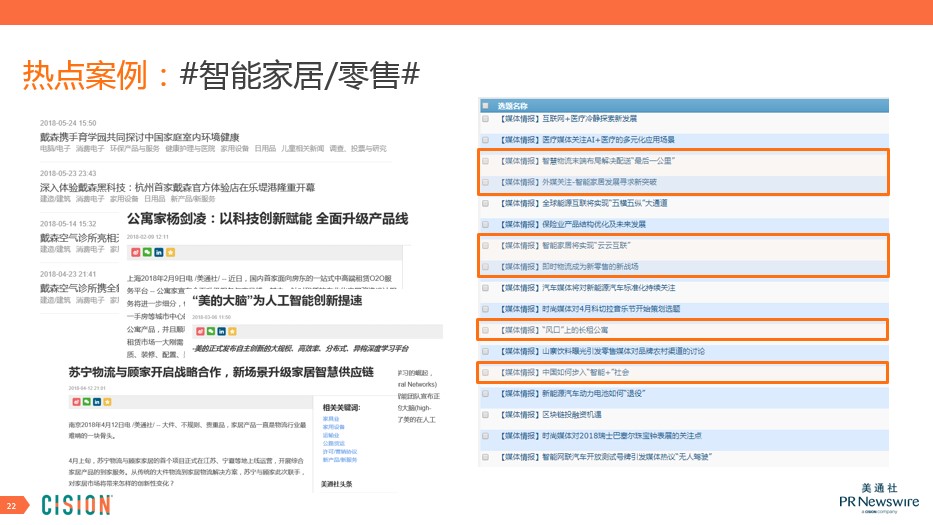Click the 家用设备 link under 相关关键词
The height and width of the screenshot is (525, 933).
pos(333,427)
